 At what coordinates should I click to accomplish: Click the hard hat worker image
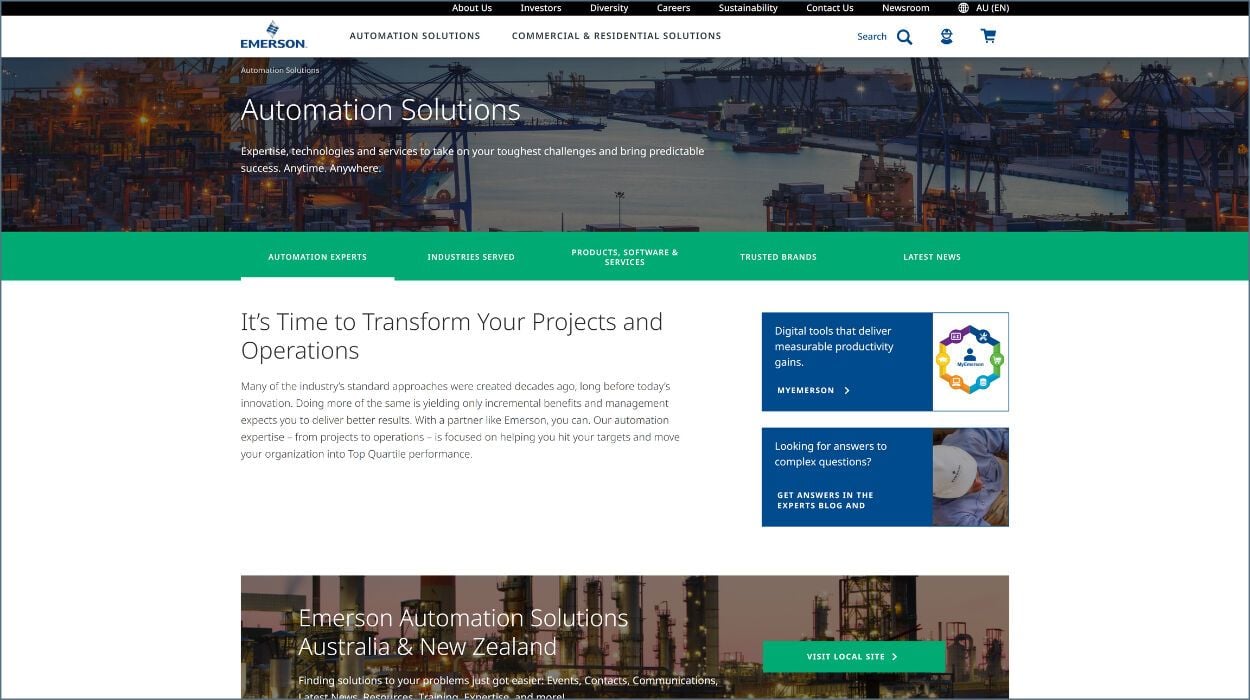970,477
